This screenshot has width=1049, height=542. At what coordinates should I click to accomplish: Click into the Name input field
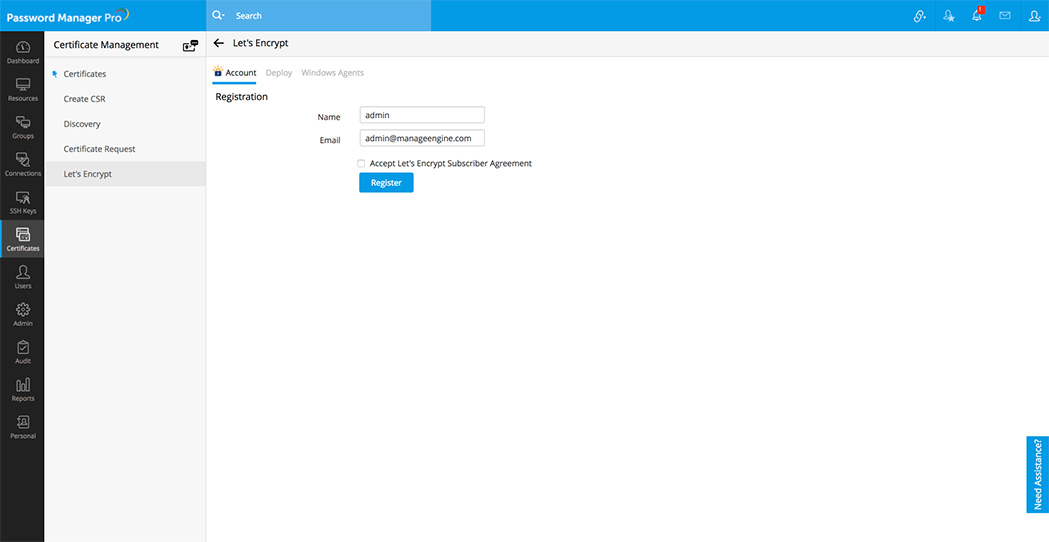[421, 115]
